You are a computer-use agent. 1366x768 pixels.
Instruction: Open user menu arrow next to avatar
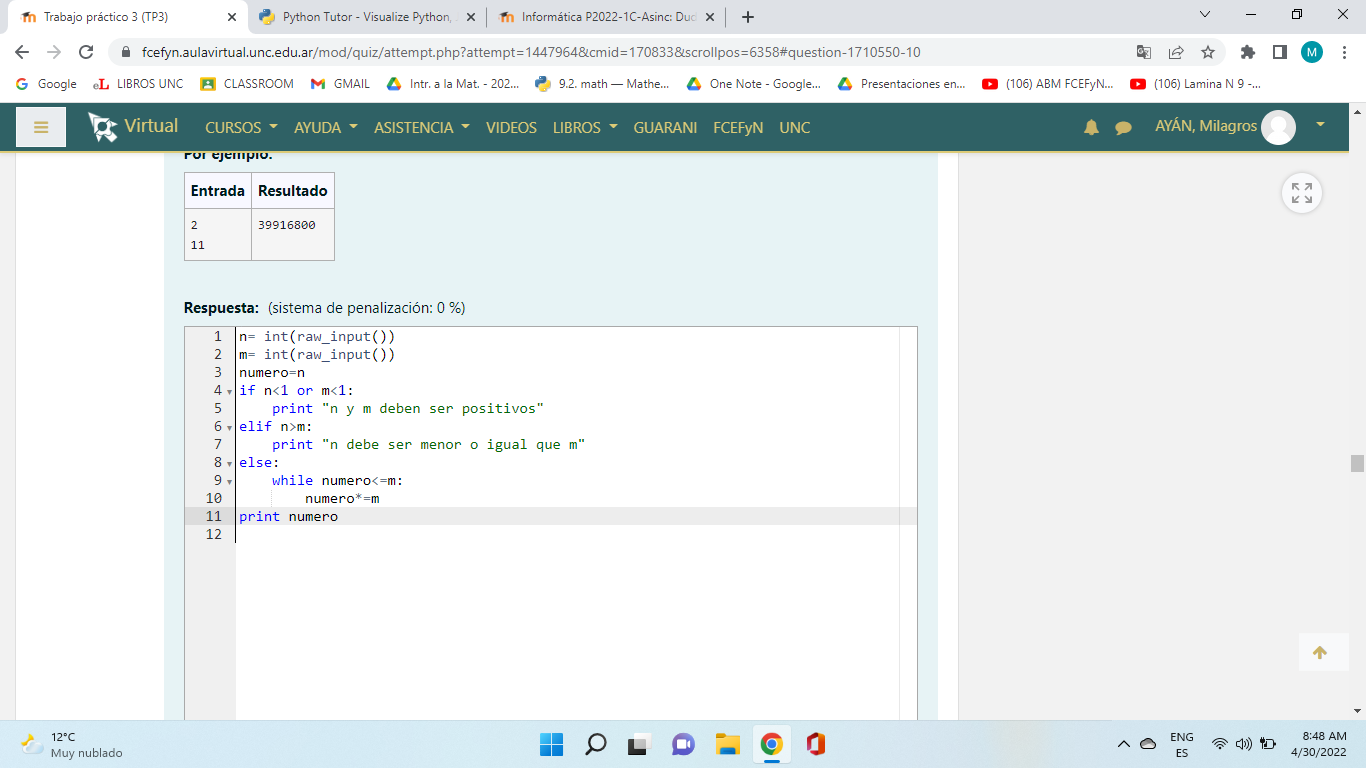pyautogui.click(x=1320, y=125)
